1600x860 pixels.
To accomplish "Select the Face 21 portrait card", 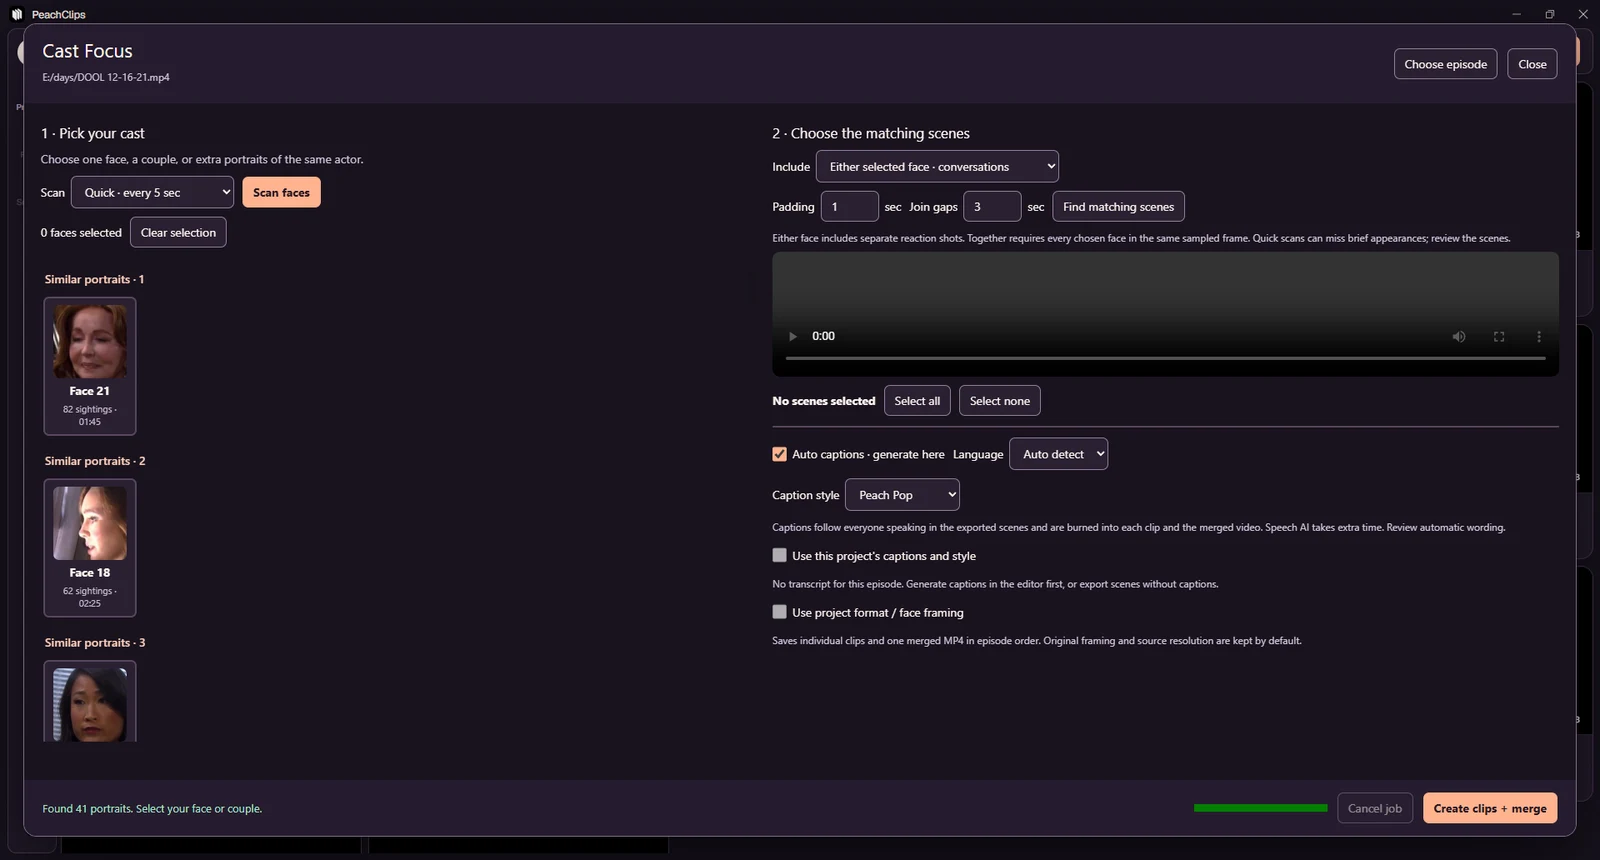I will click(90, 366).
